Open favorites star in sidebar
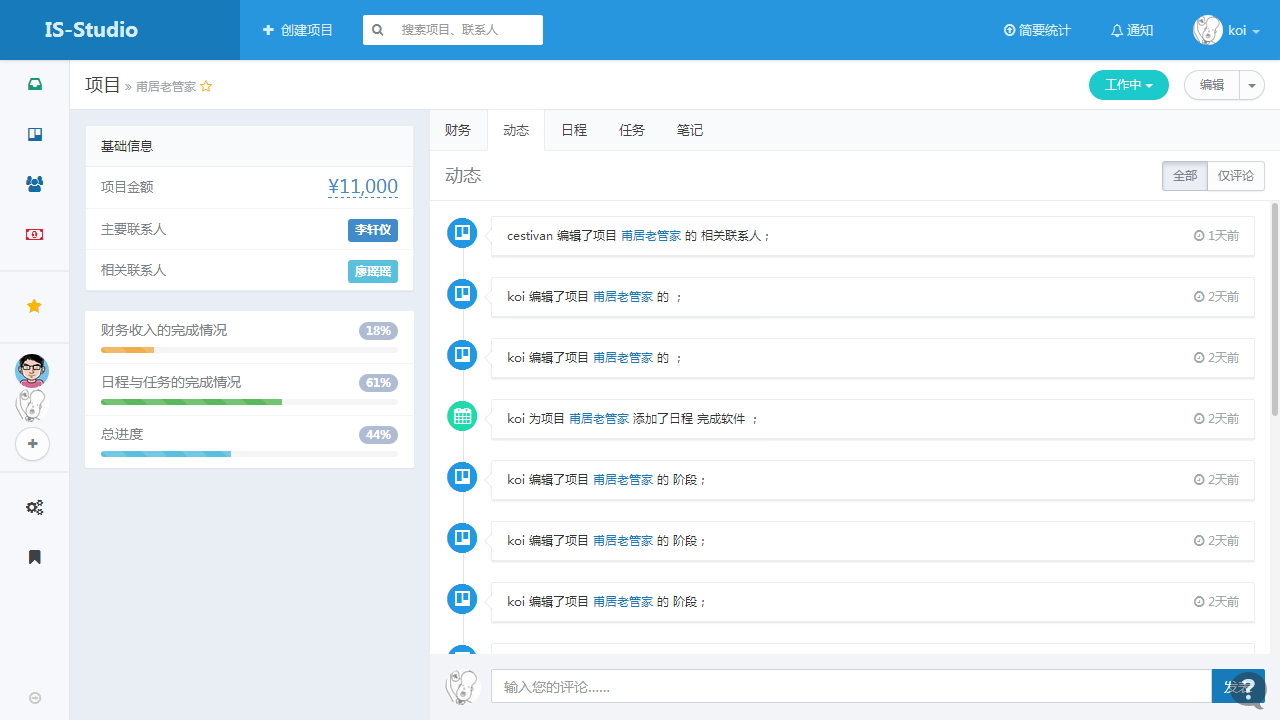 [34, 306]
